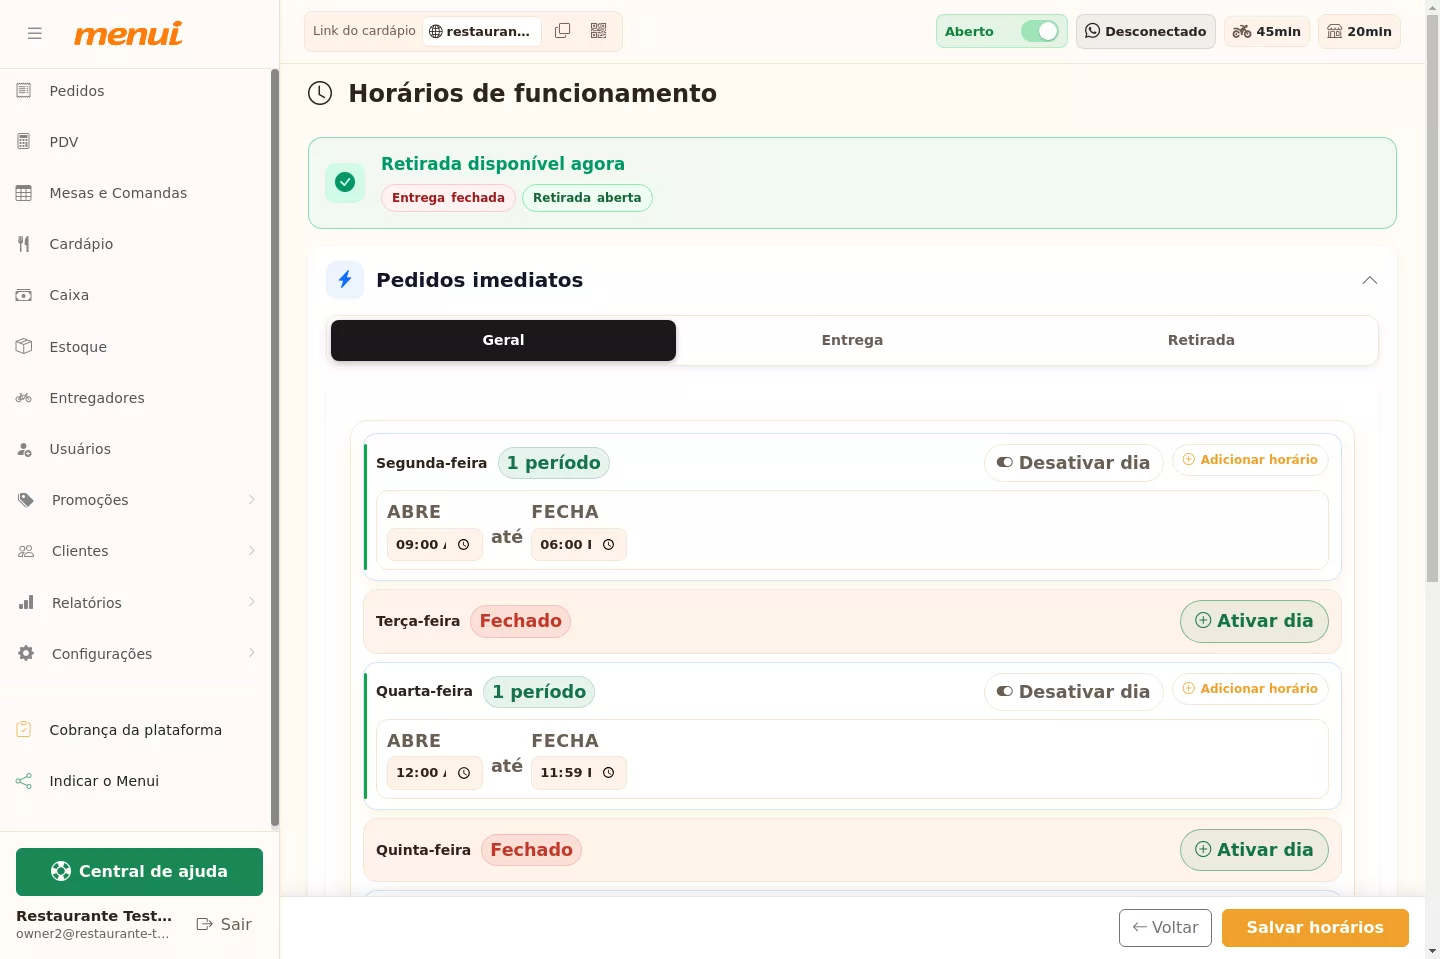Click the page vertical scrollbar
This screenshot has height=959, width=1440.
1432,299
